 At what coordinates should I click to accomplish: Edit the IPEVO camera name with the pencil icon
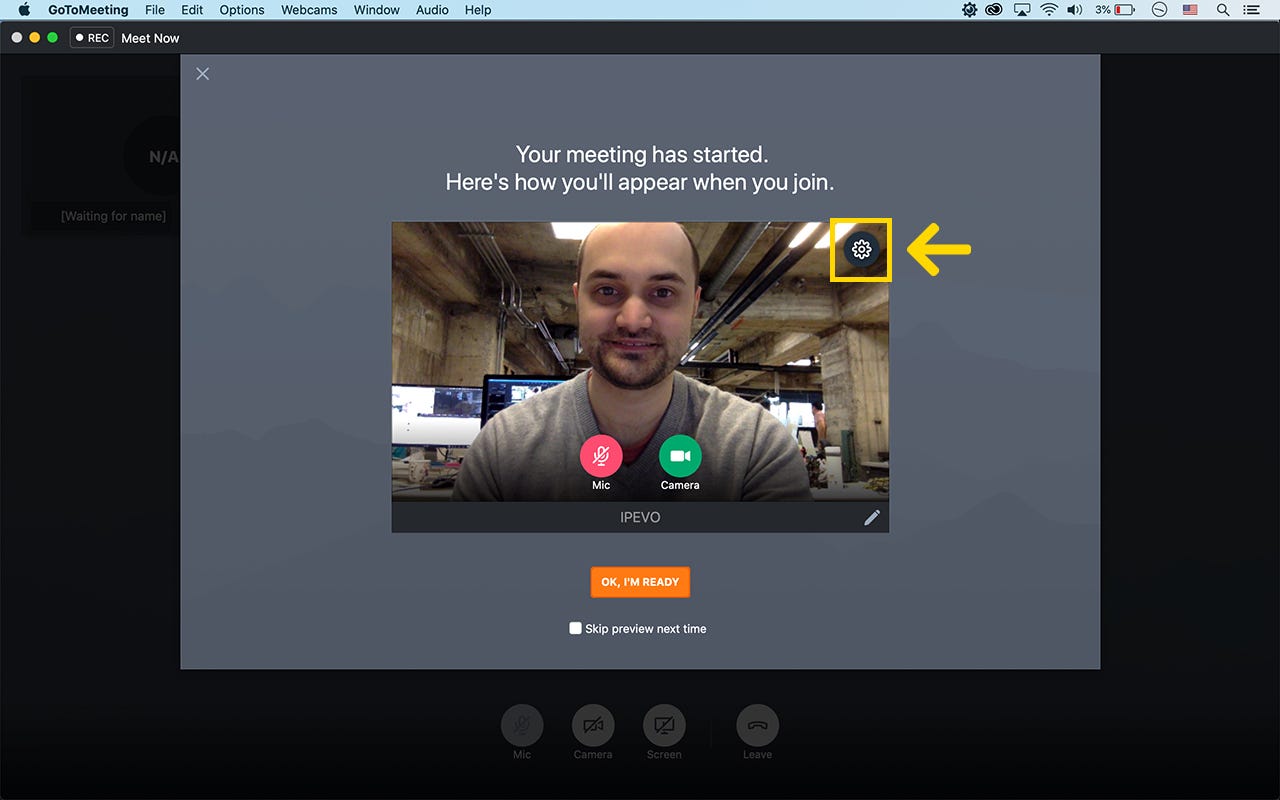coord(872,517)
